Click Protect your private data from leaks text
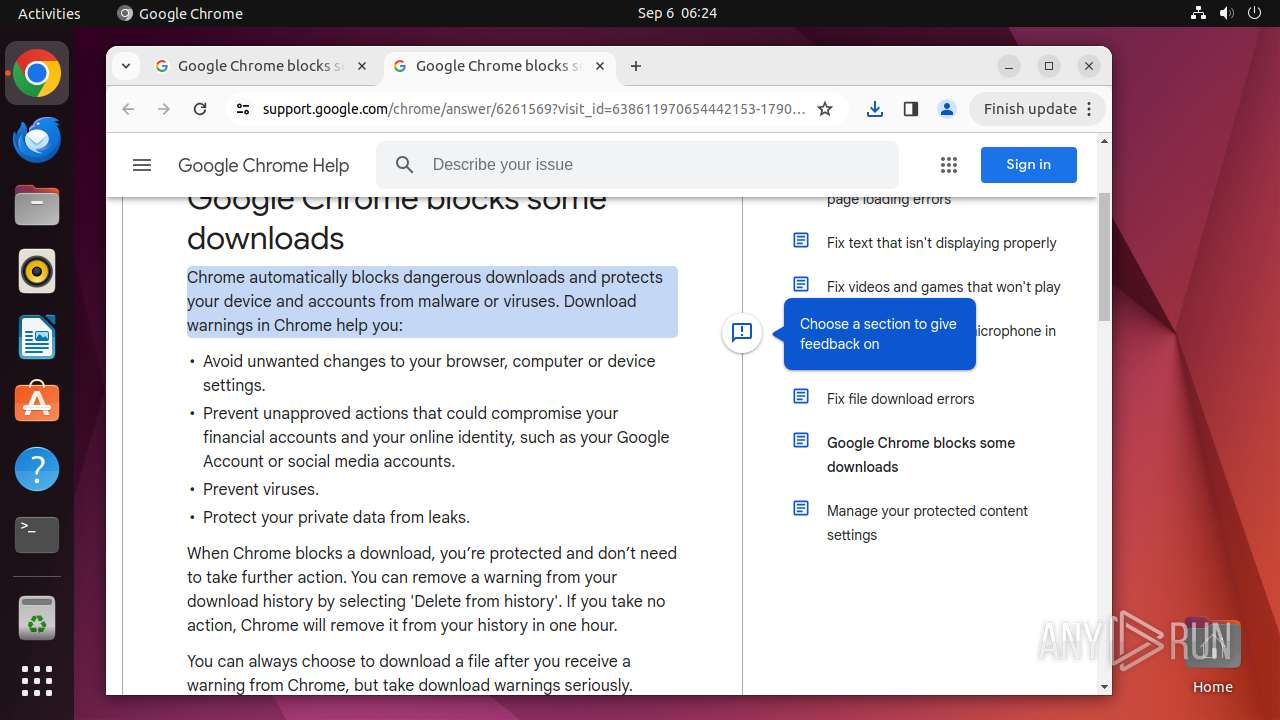 tap(336, 517)
